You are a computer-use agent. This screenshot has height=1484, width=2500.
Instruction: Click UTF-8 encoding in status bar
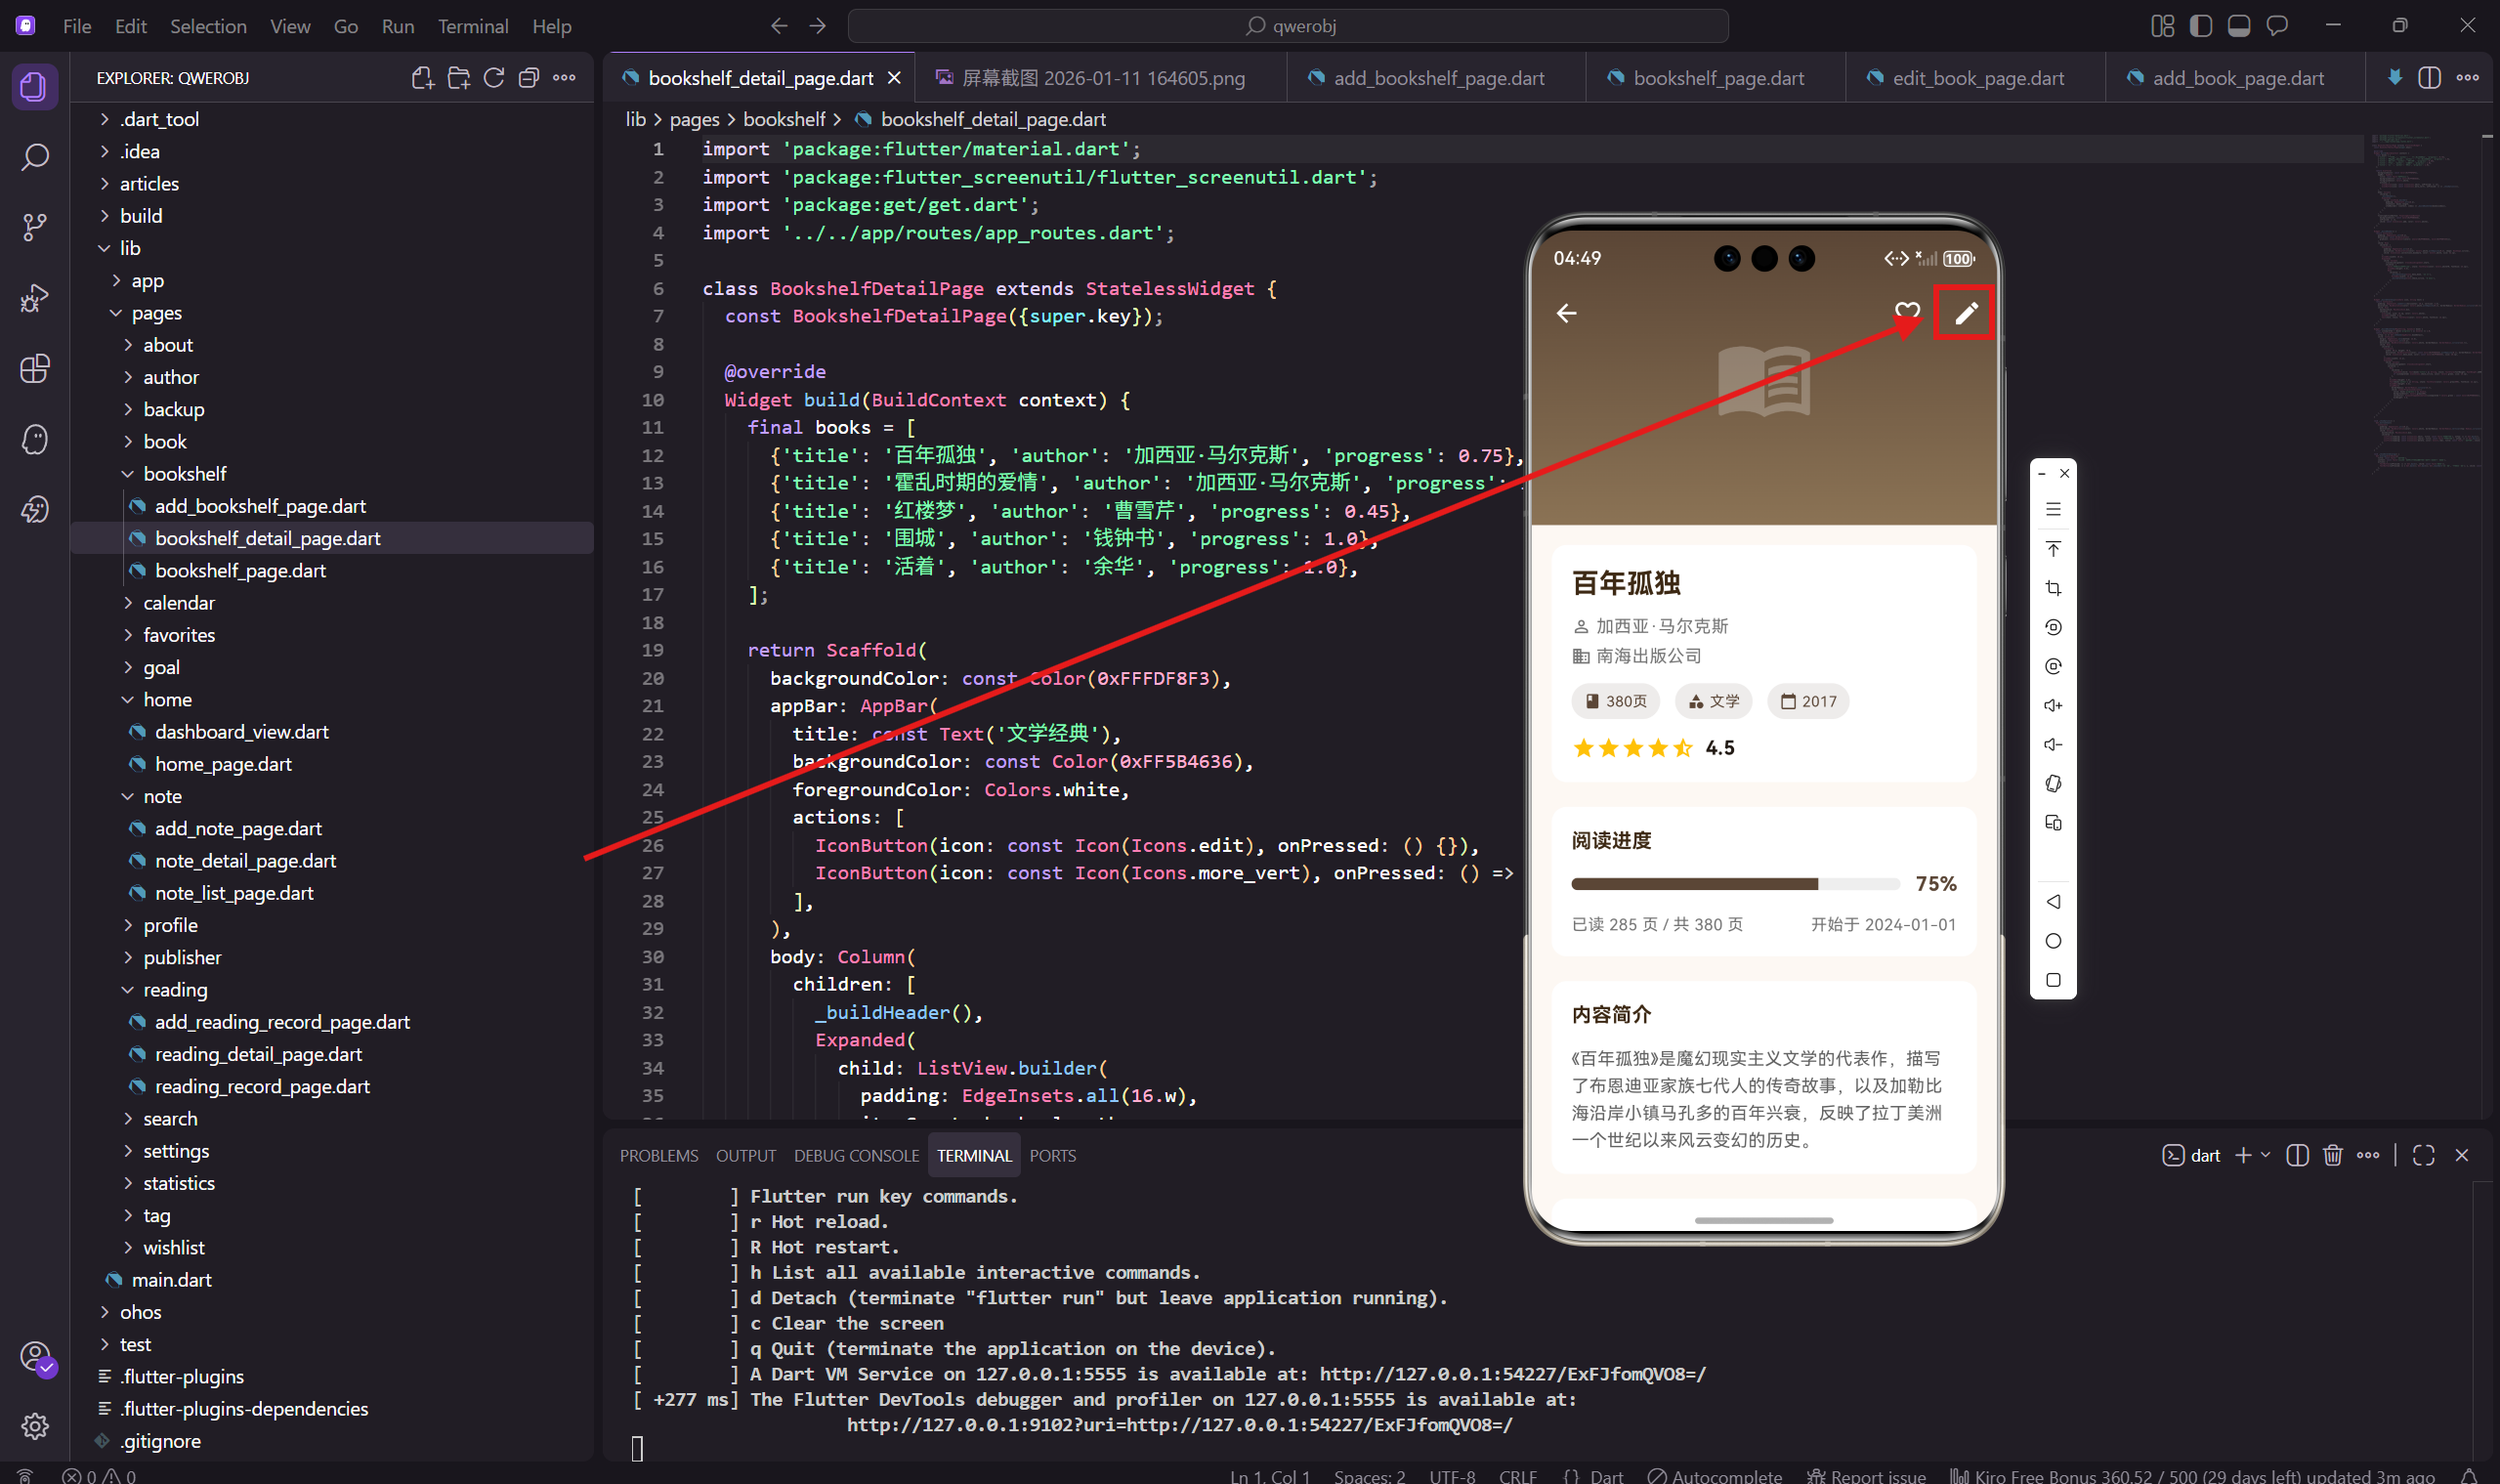(x=1452, y=1476)
